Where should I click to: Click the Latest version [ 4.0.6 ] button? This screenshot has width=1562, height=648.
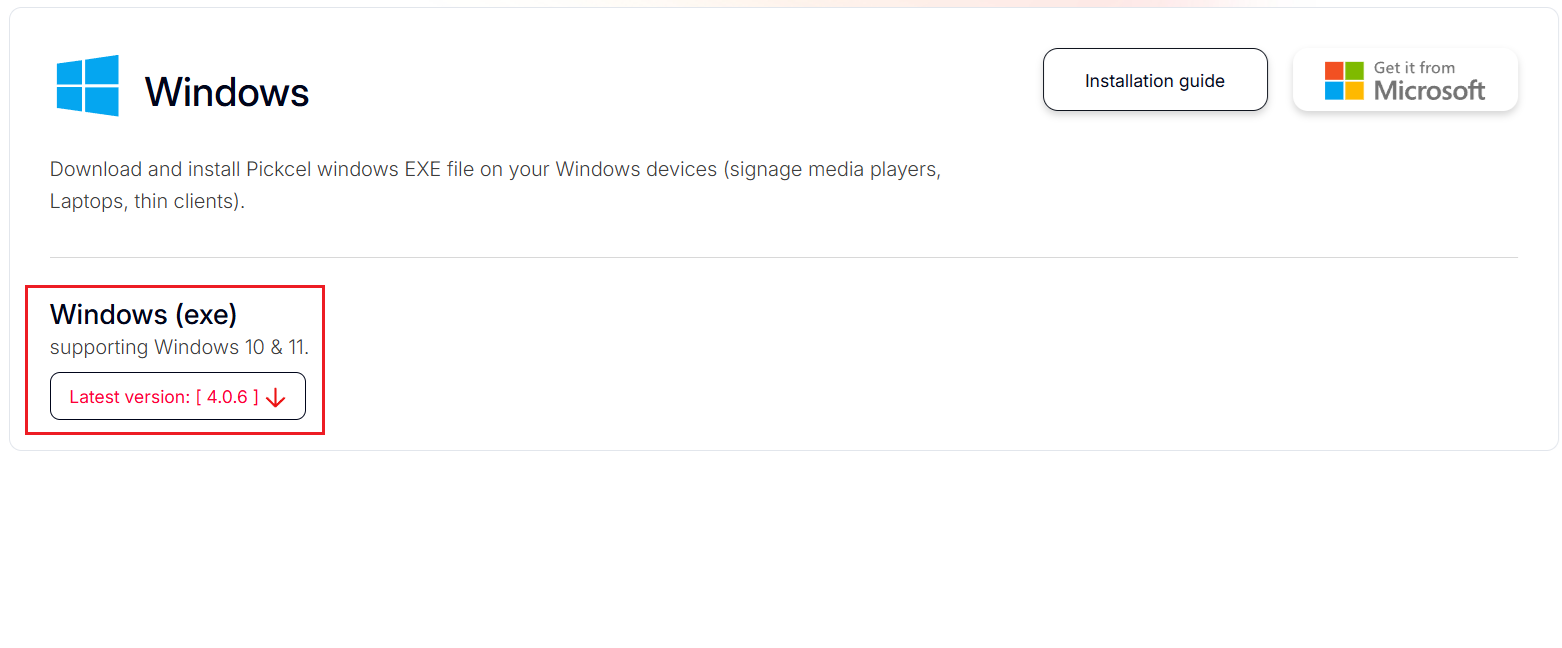coord(177,396)
